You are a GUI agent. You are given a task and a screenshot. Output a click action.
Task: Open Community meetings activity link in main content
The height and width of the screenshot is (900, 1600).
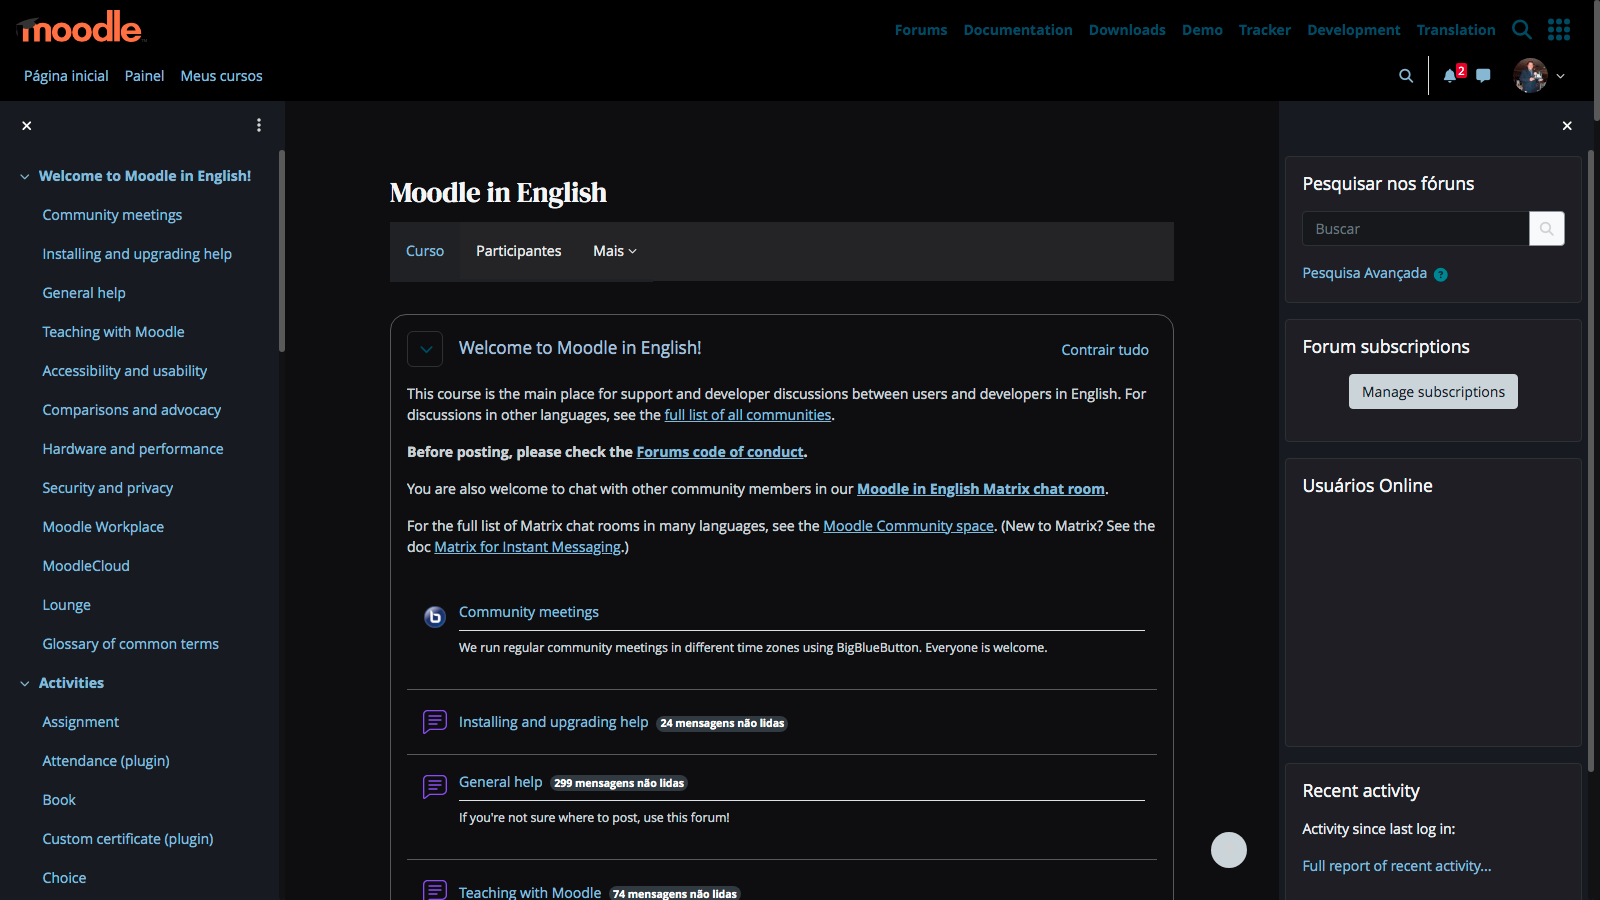(528, 612)
